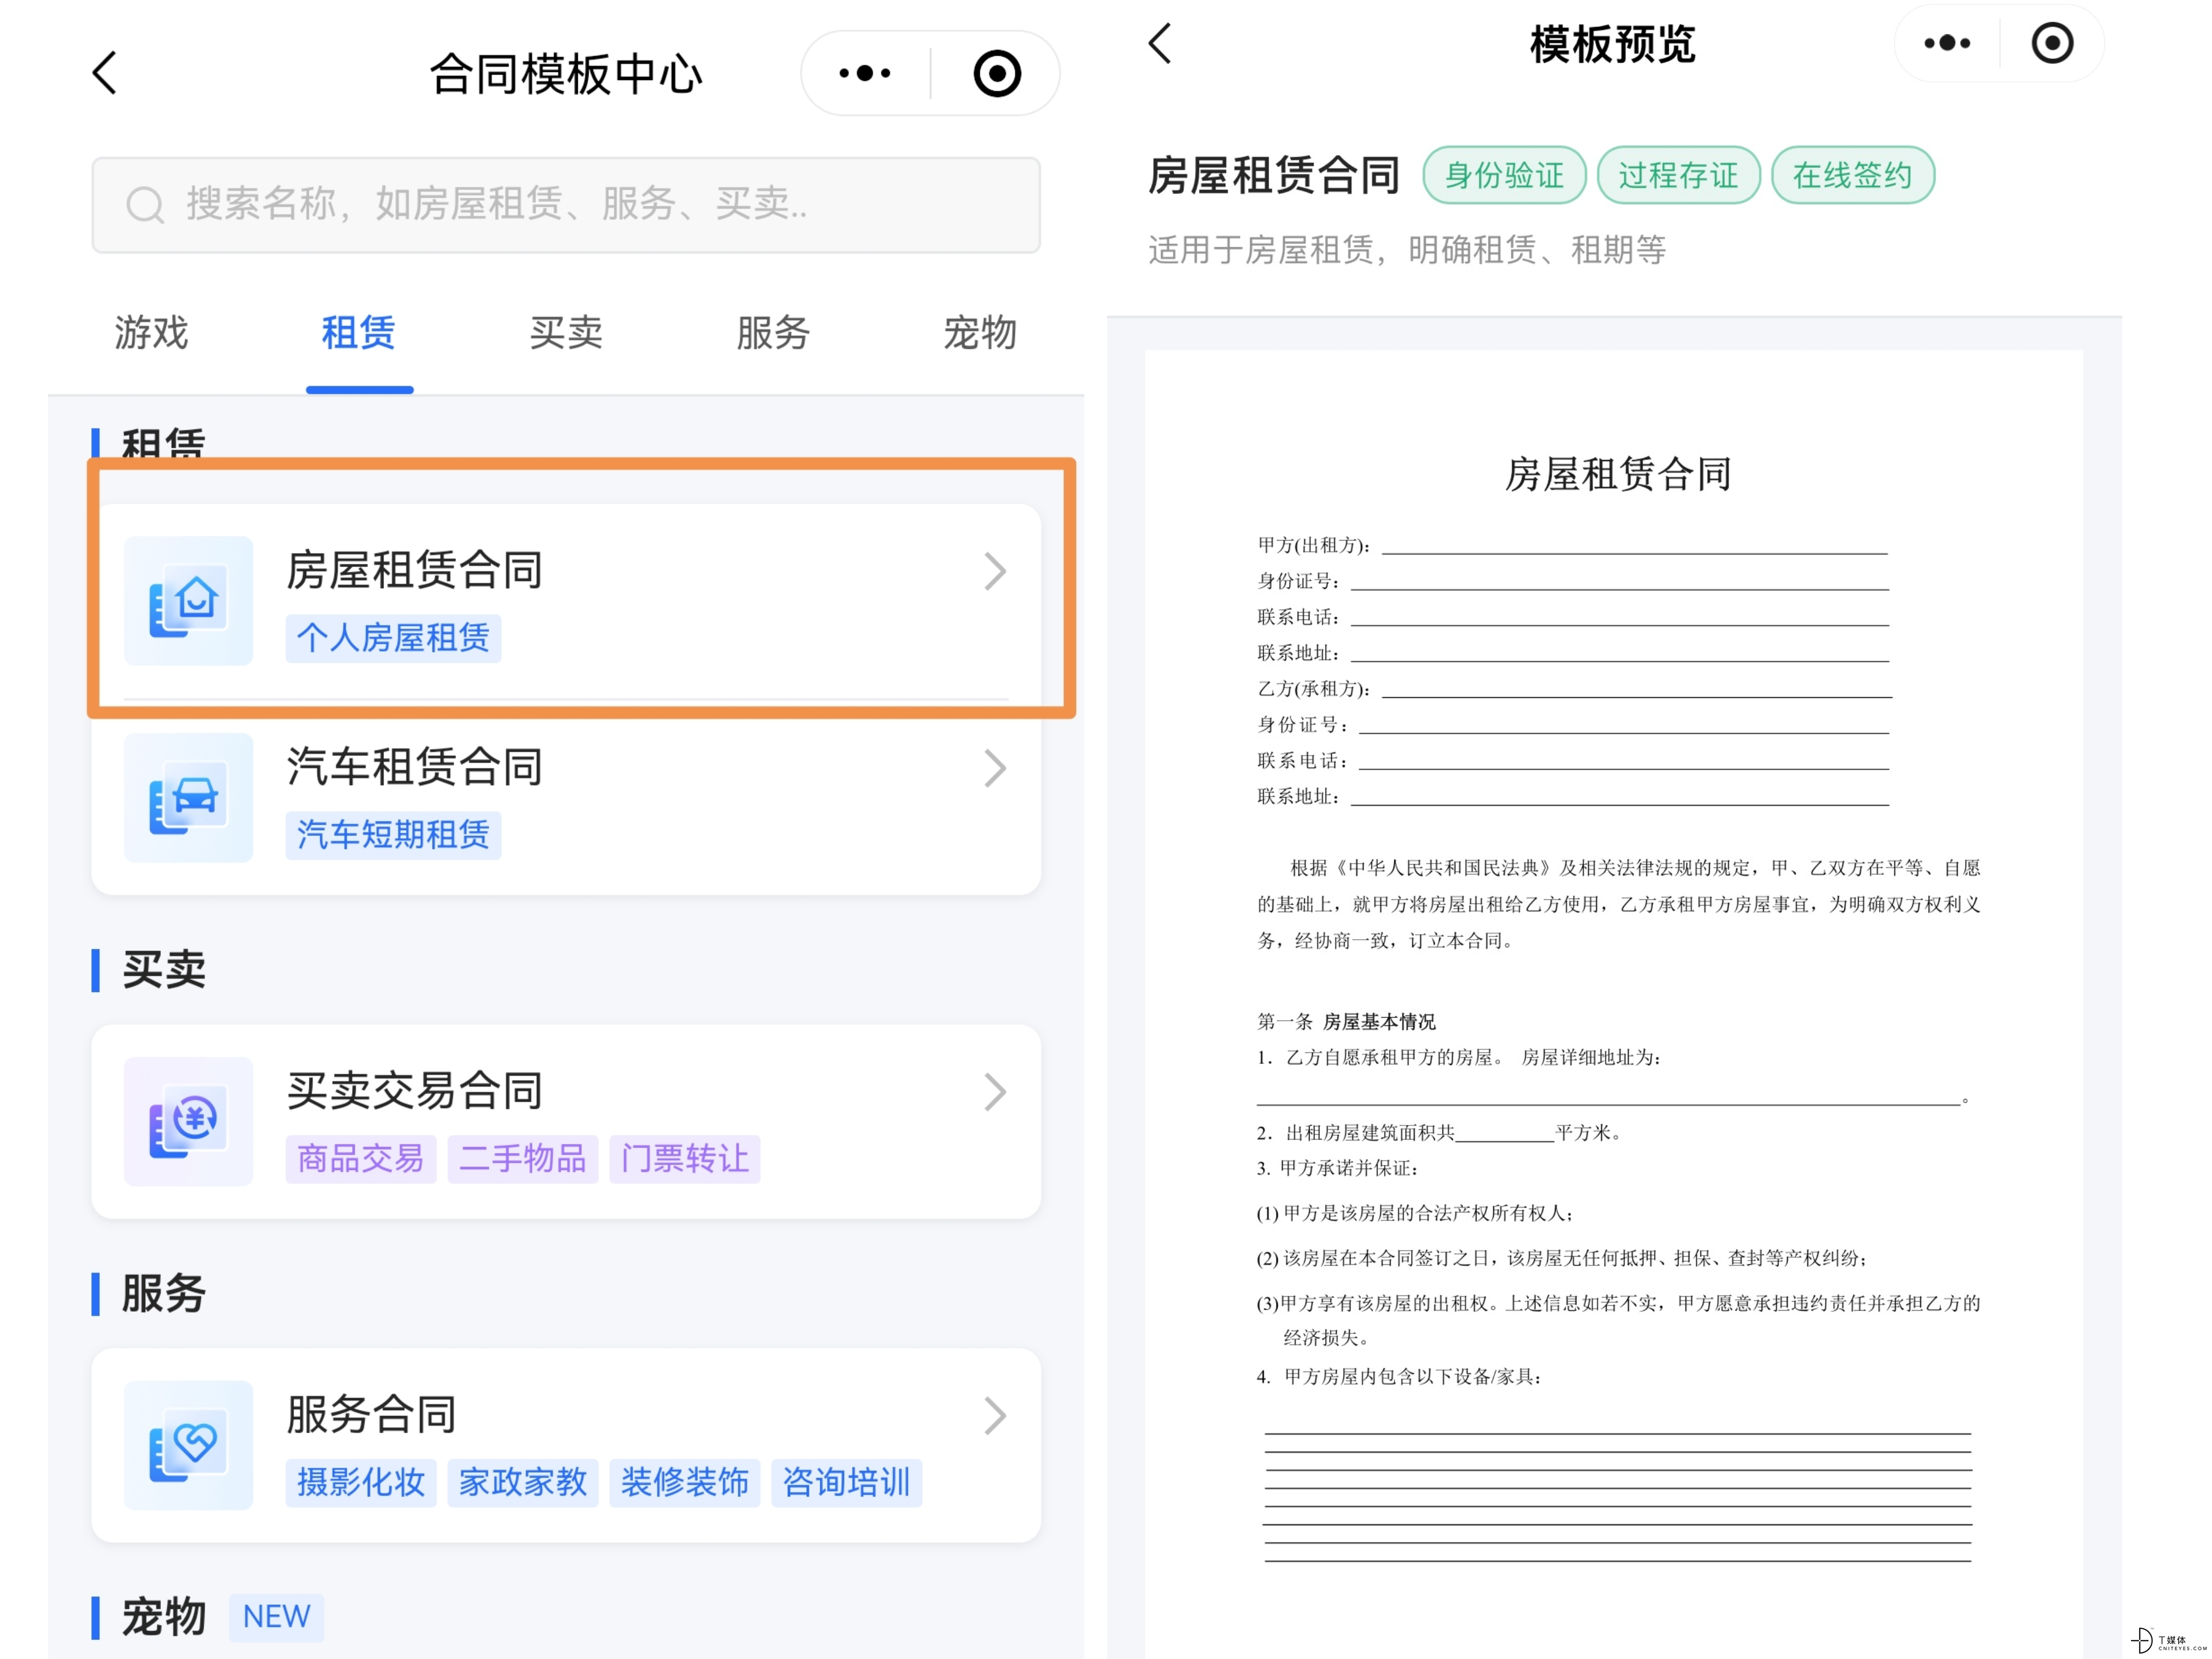Screen dimensions: 2212x1659
Task: Go back from contract template center
Action: click(x=105, y=73)
